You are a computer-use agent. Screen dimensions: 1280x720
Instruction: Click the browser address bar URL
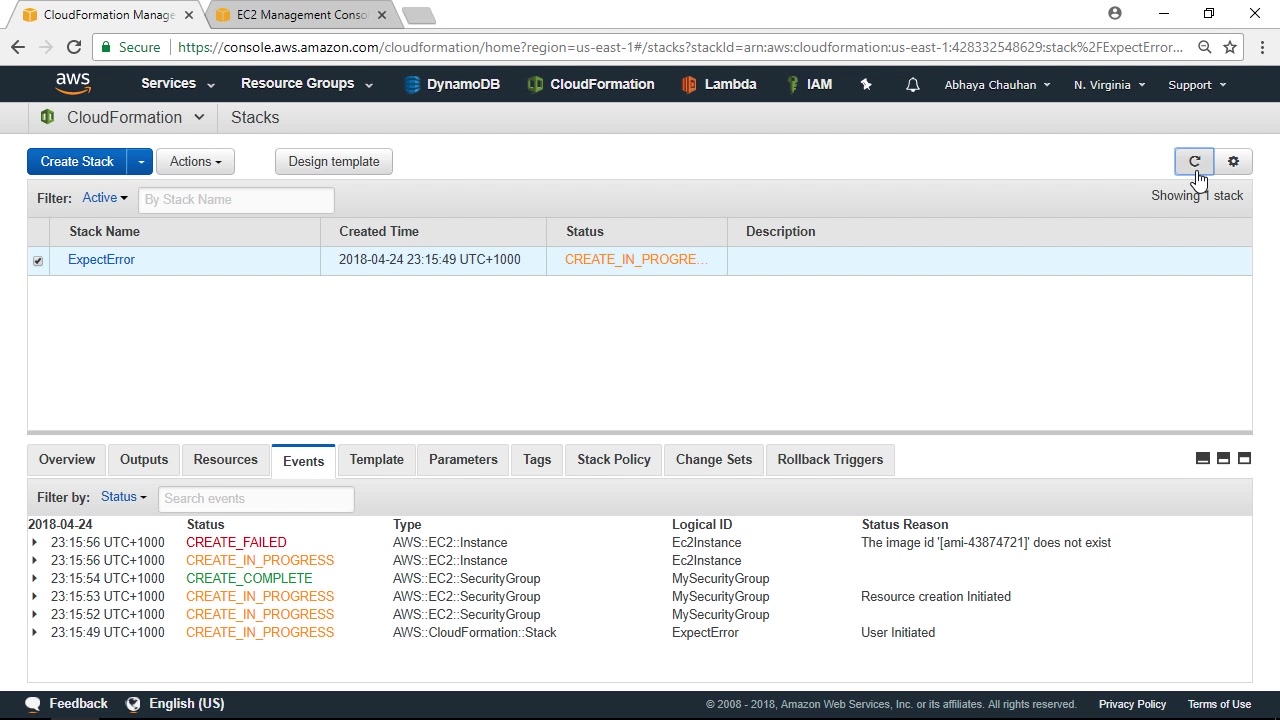click(680, 47)
